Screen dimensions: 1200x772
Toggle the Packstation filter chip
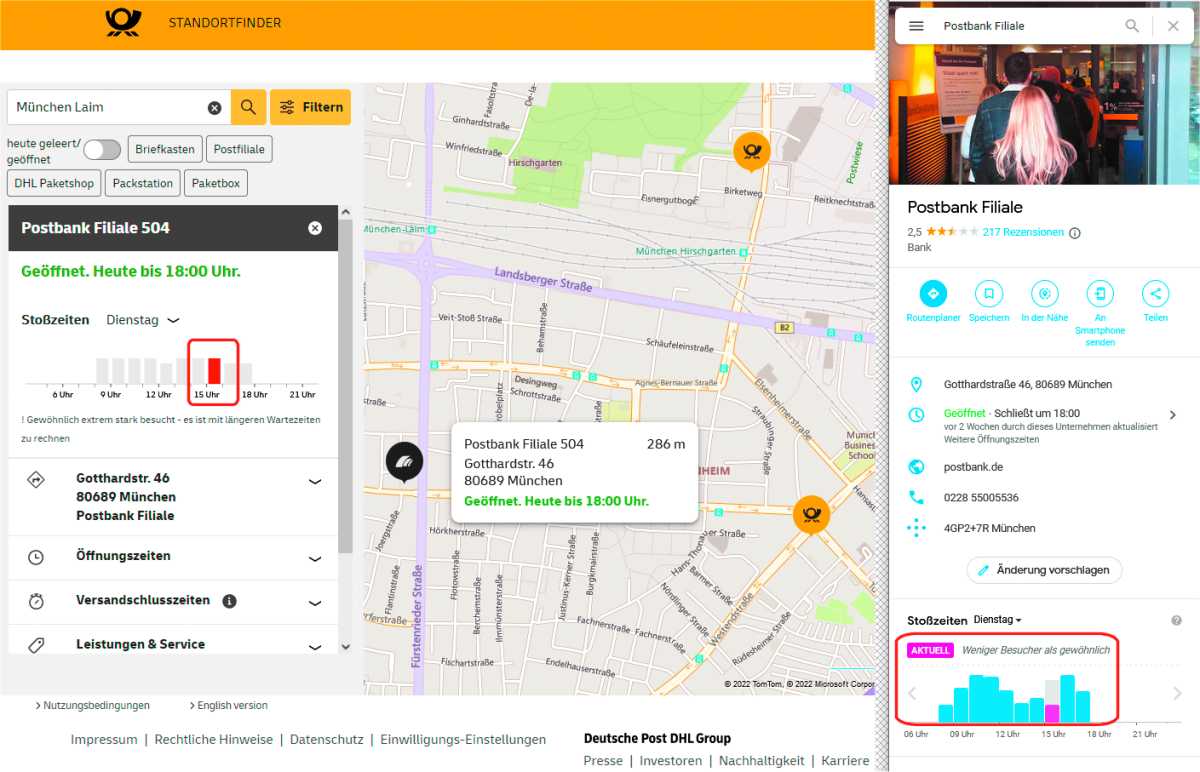143,183
